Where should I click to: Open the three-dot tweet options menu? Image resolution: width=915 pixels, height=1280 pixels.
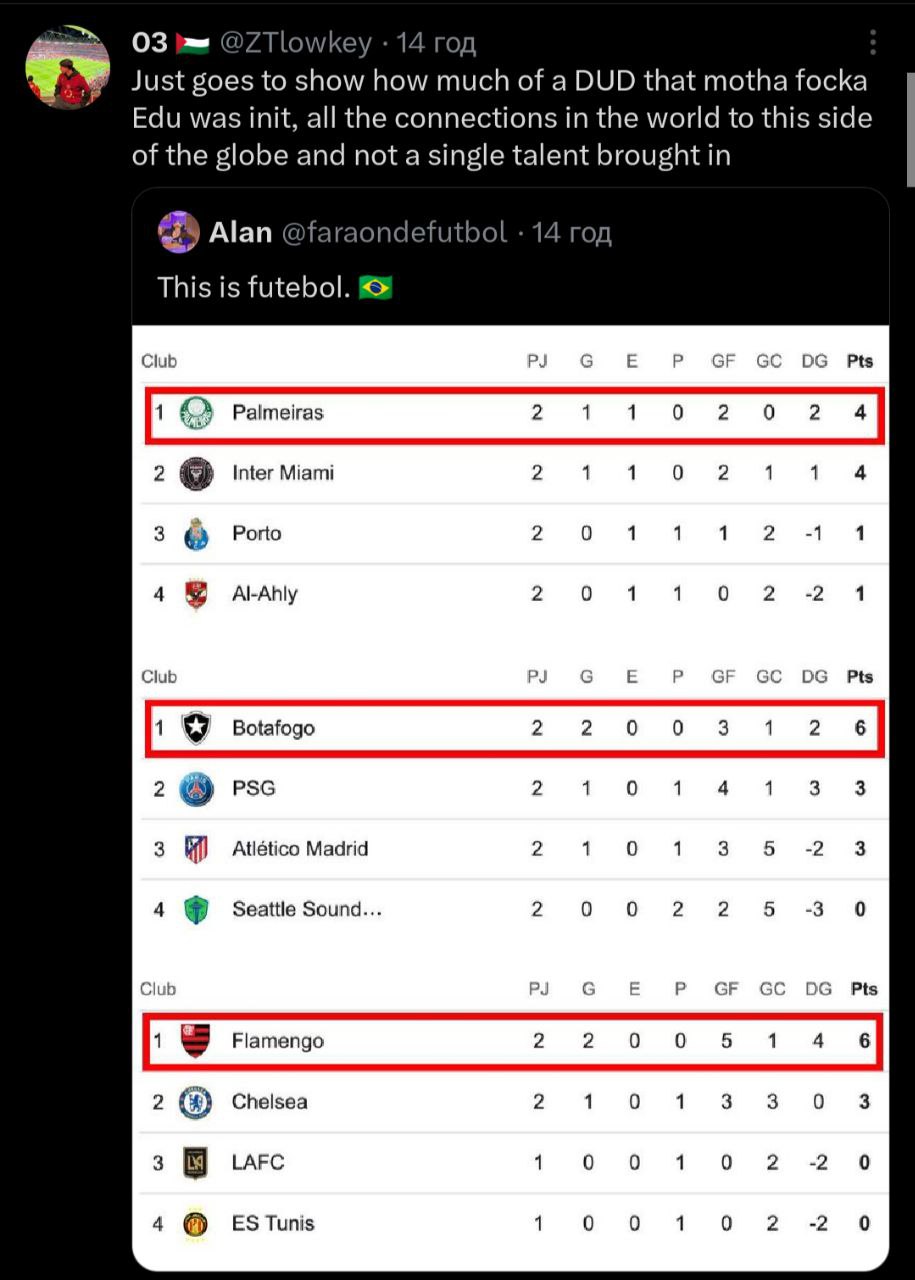point(873,42)
